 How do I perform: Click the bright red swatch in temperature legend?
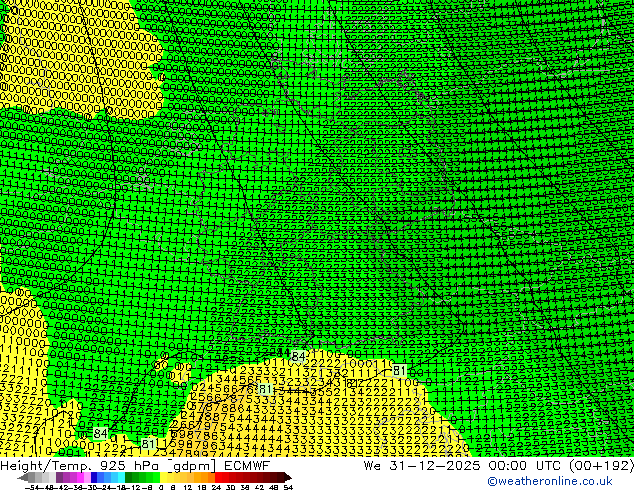tap(218, 478)
